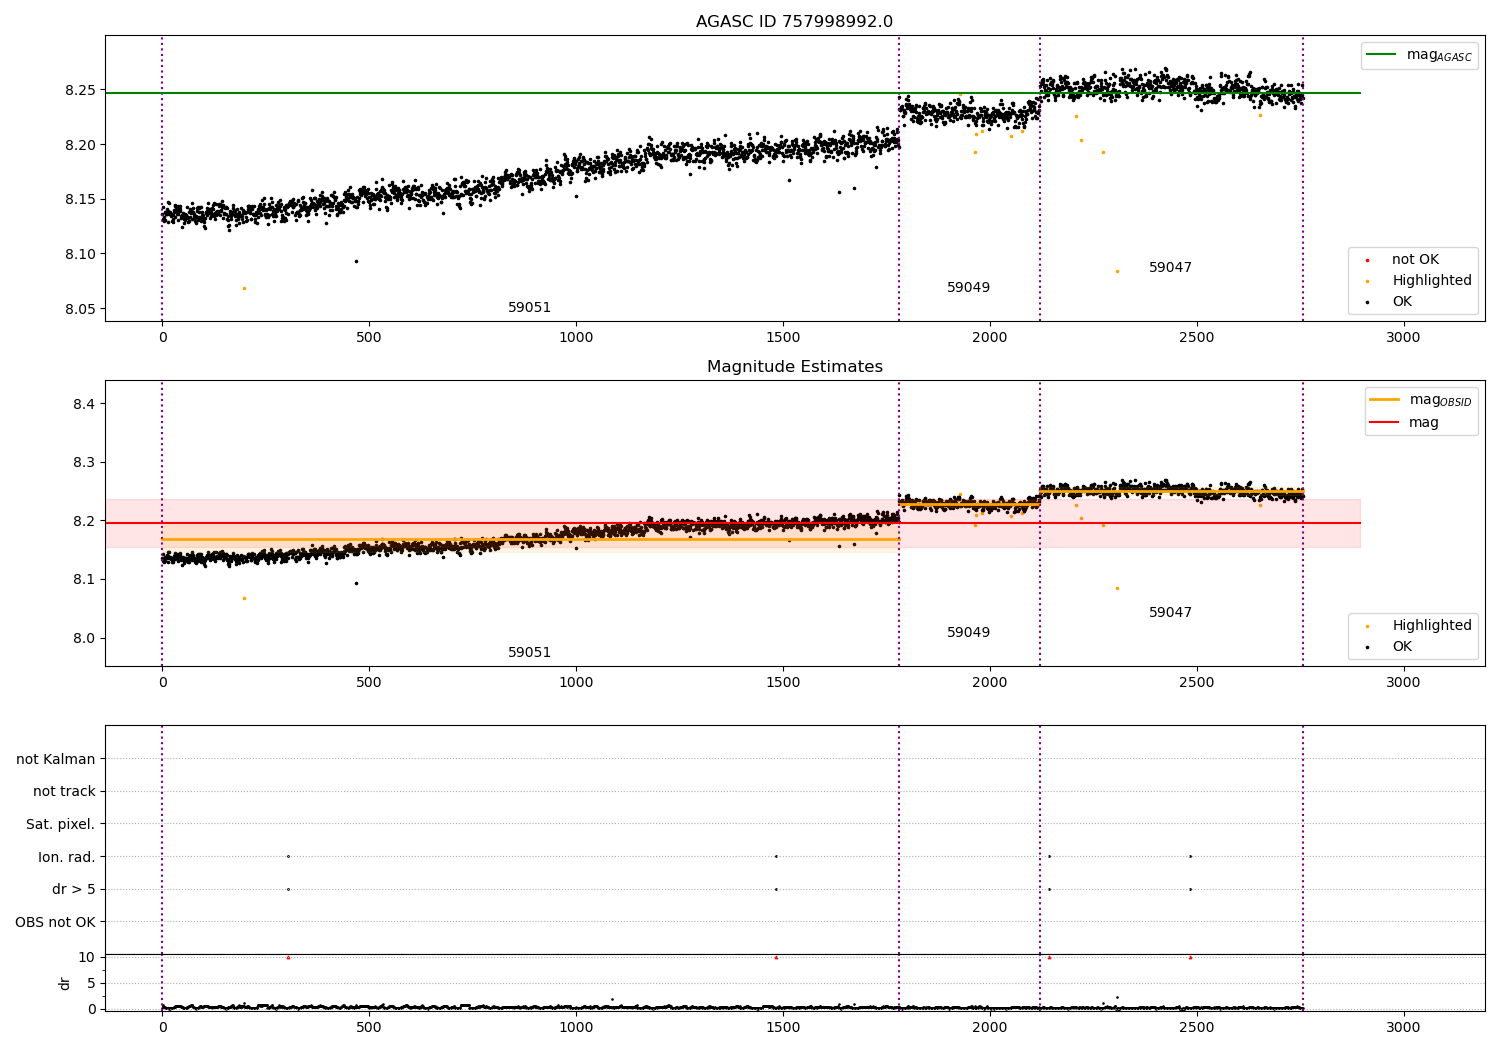This screenshot has height=1050, width=1500.
Task: Click the orange mag OBSID legend line sample
Action: [x=1384, y=400]
